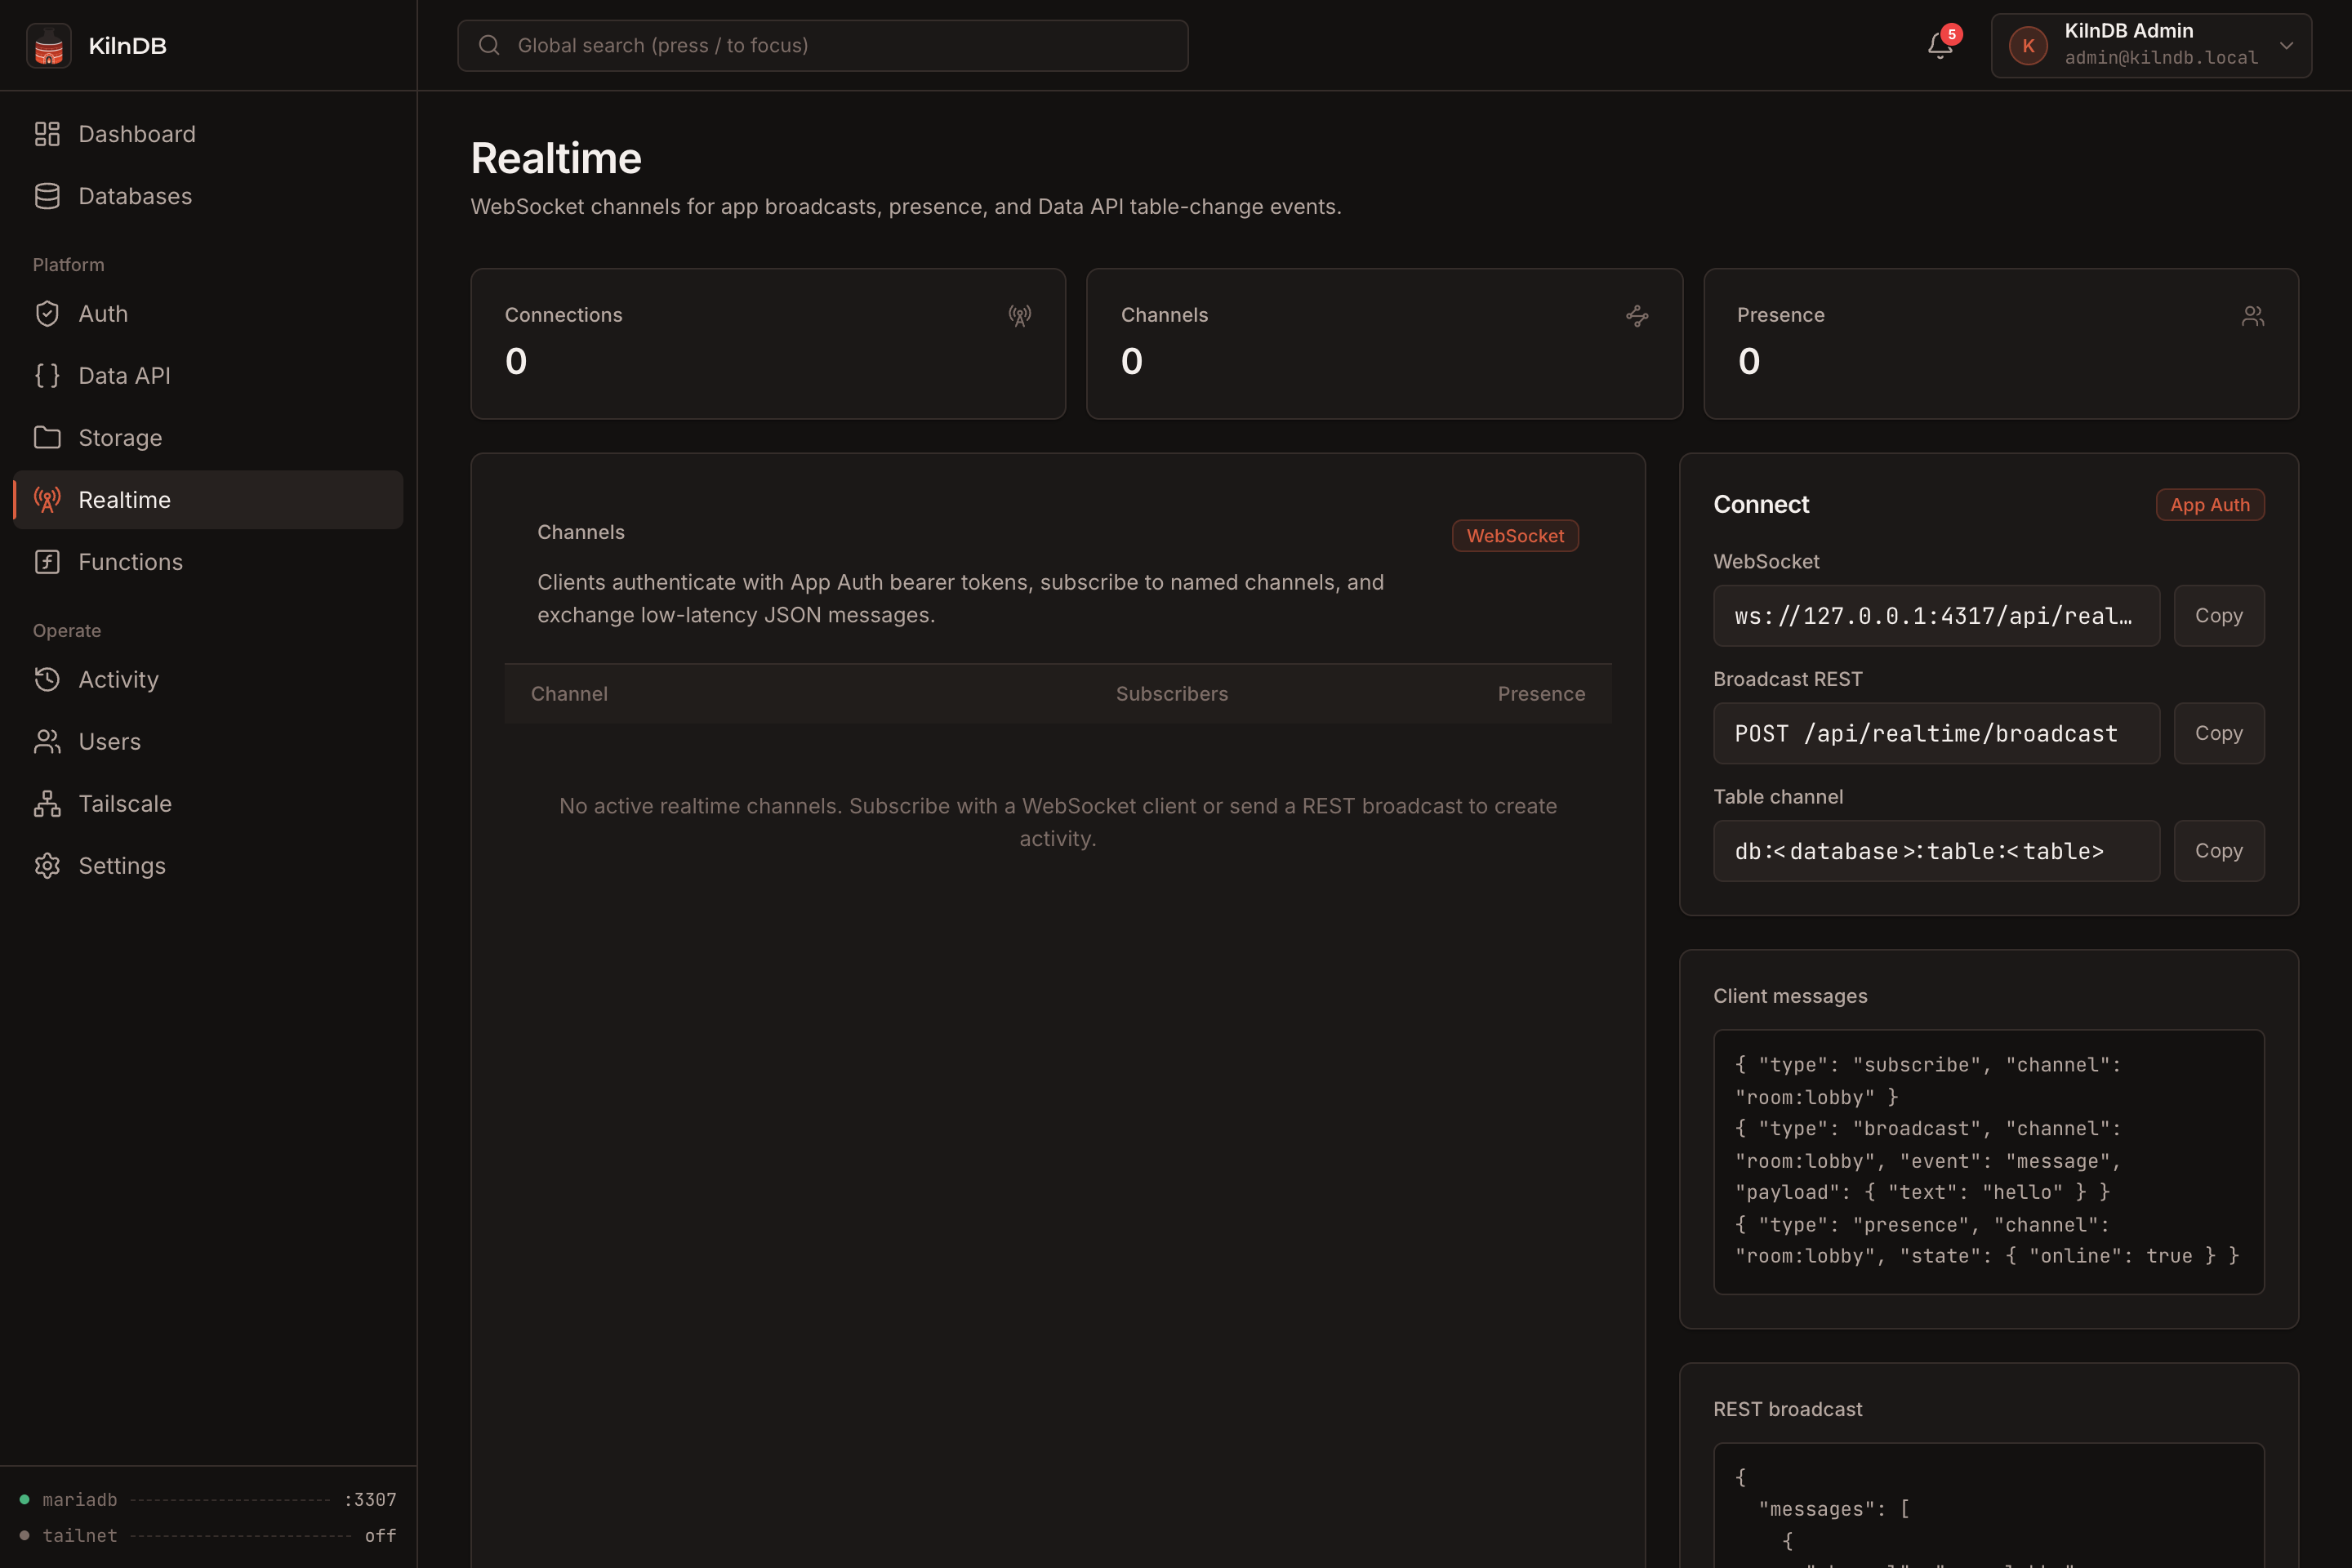Copy the WebSocket URL
This screenshot has width=2352, height=1568.
(2218, 616)
